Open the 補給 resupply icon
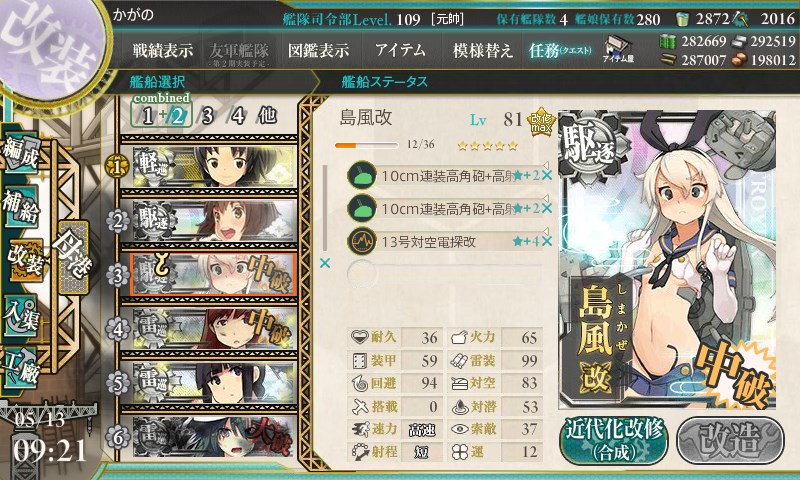800x480 pixels. click(21, 204)
